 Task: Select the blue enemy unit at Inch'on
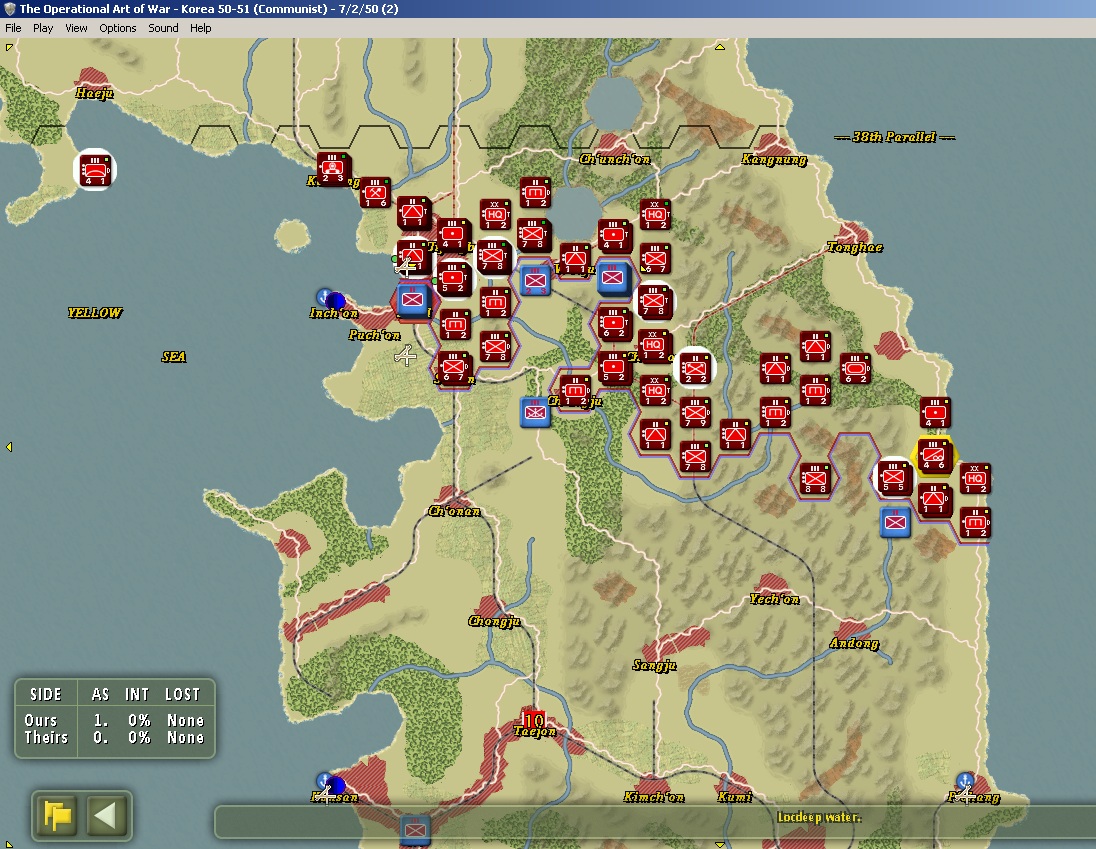(x=413, y=300)
